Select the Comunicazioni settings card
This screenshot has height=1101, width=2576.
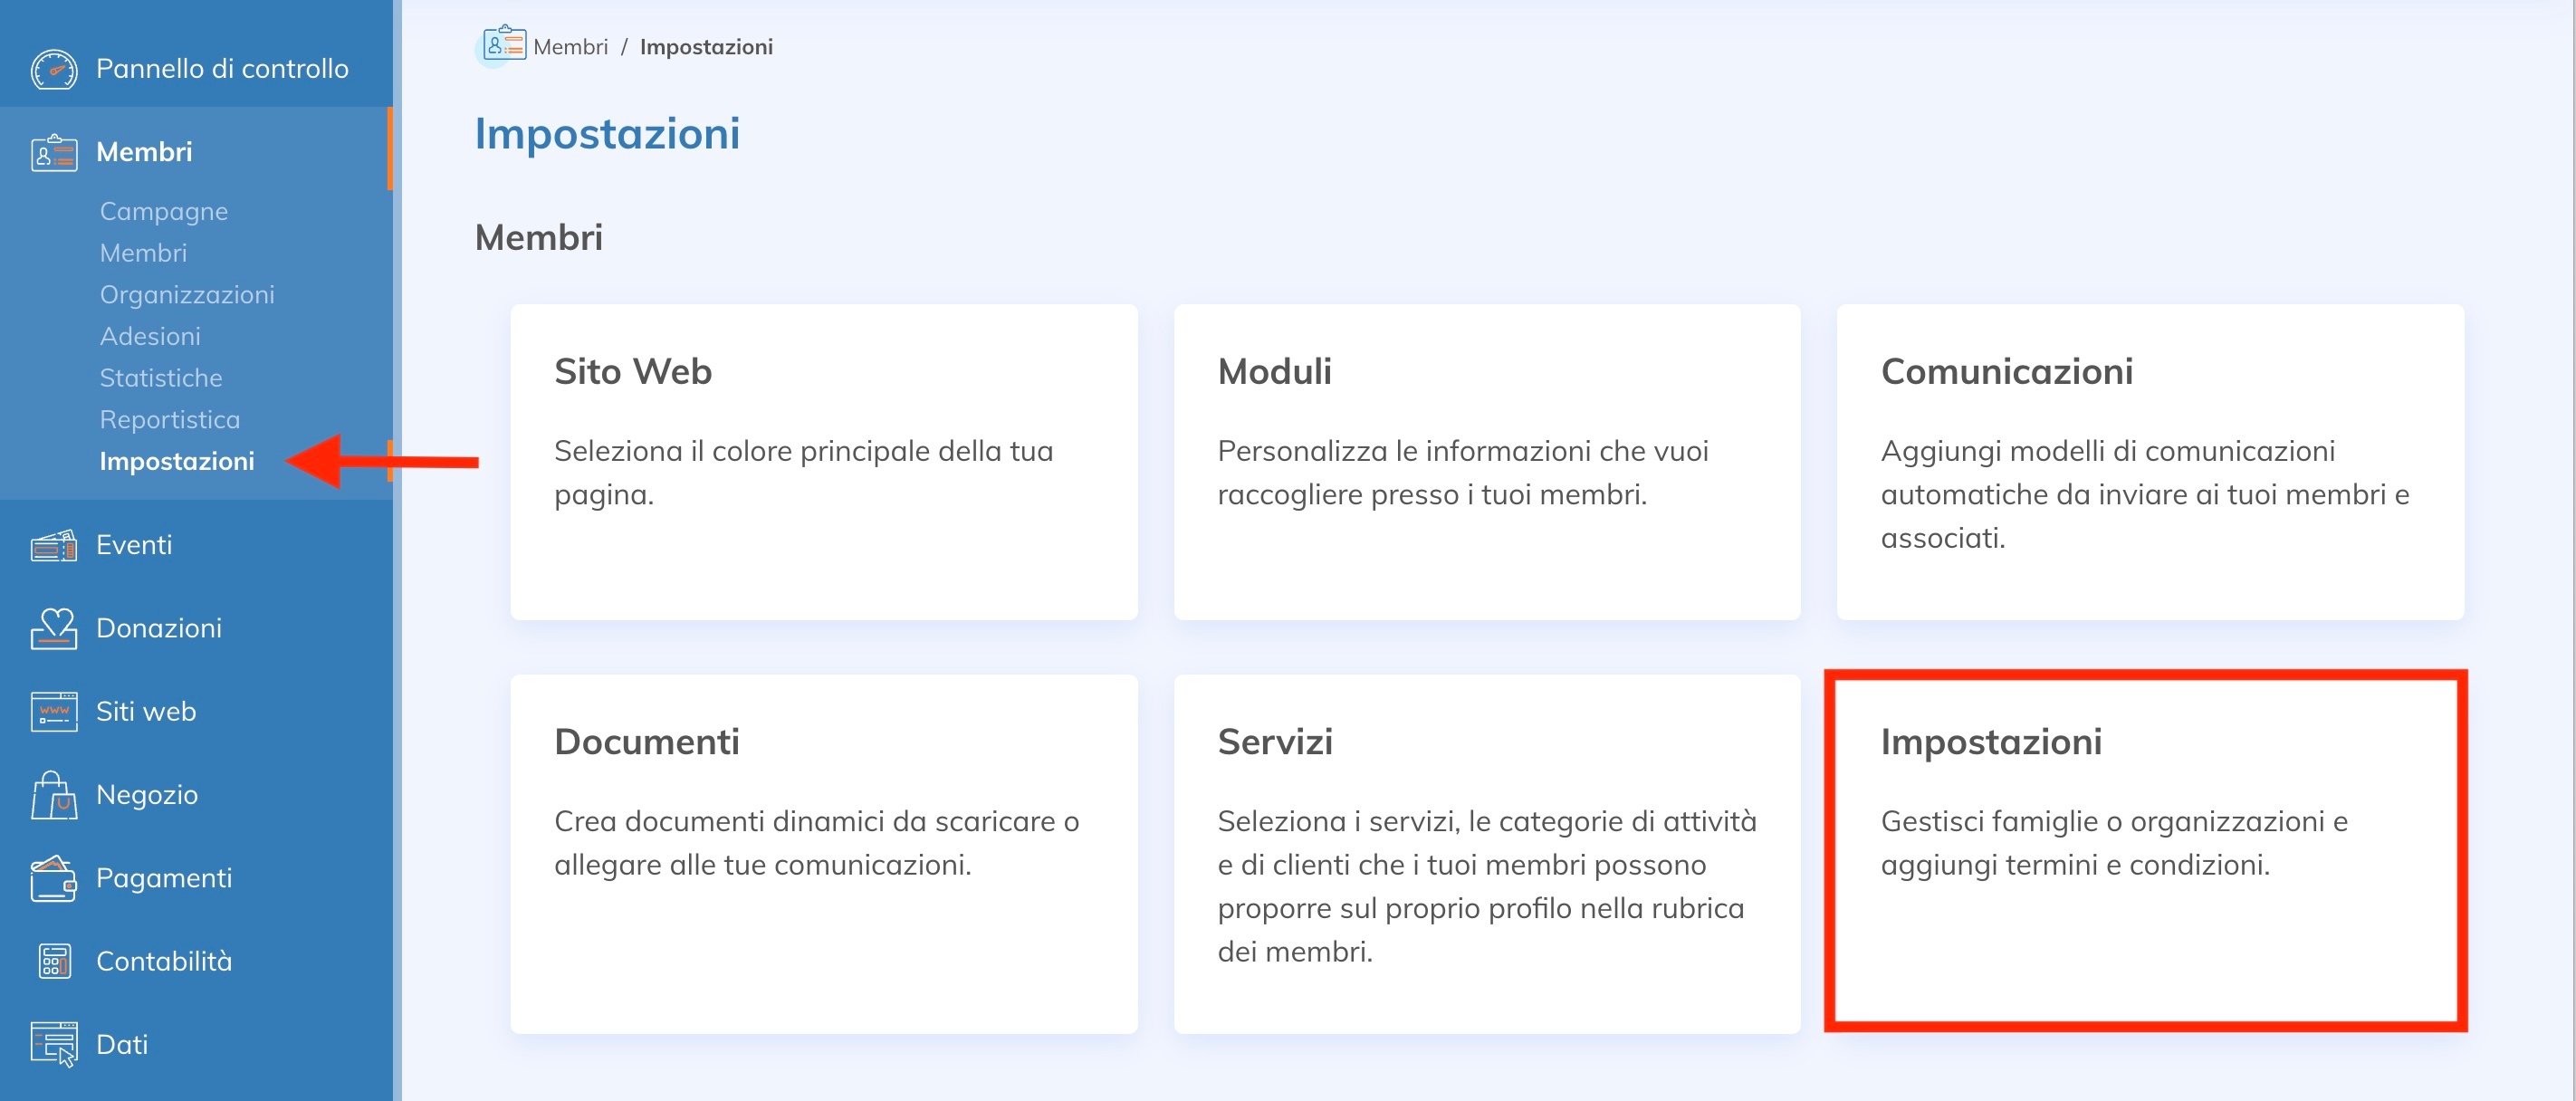click(2150, 462)
